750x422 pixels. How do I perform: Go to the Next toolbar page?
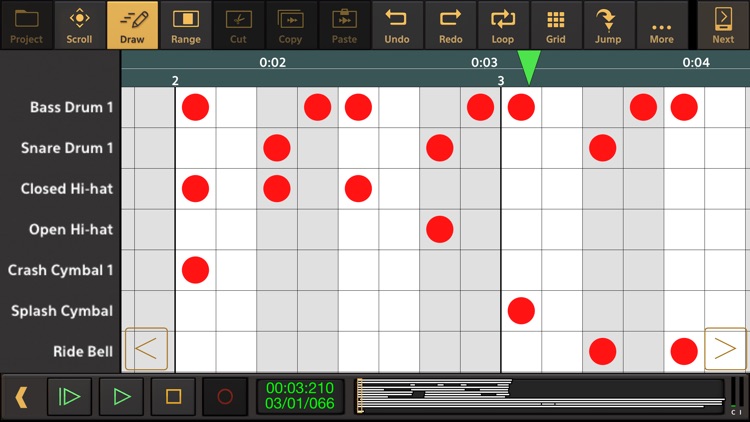[723, 25]
